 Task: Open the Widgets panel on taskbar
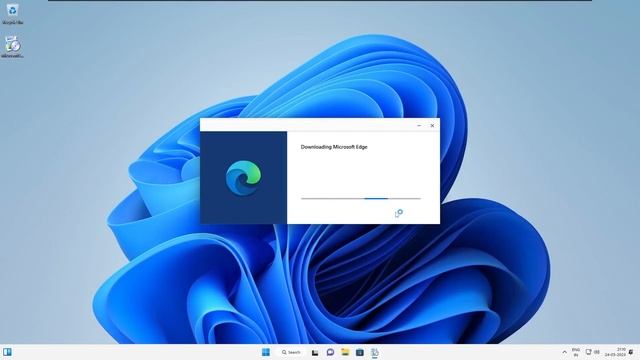7,352
